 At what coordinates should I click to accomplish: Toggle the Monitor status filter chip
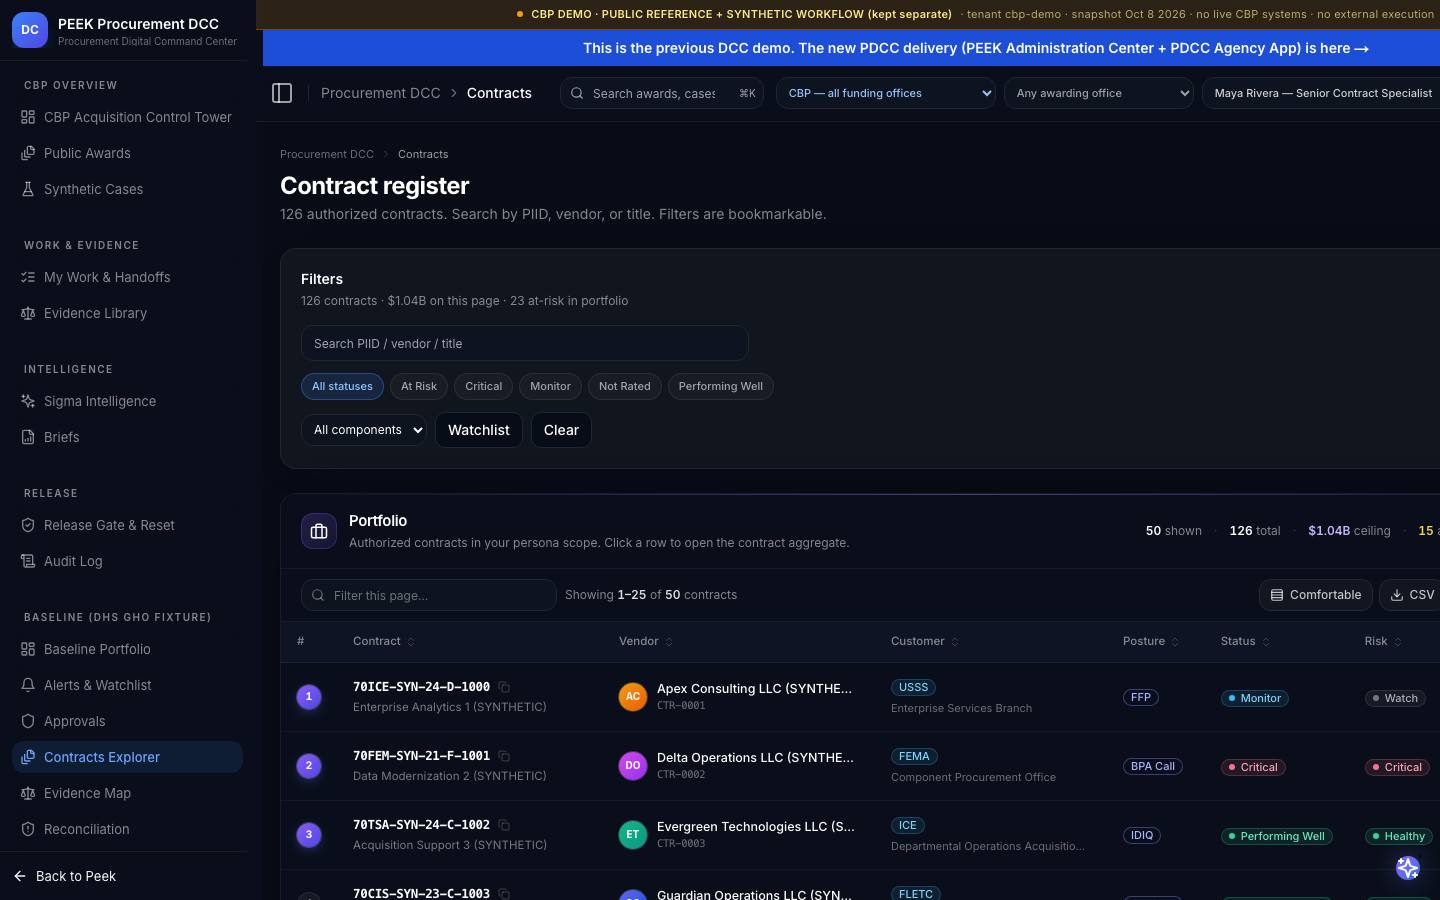(550, 386)
